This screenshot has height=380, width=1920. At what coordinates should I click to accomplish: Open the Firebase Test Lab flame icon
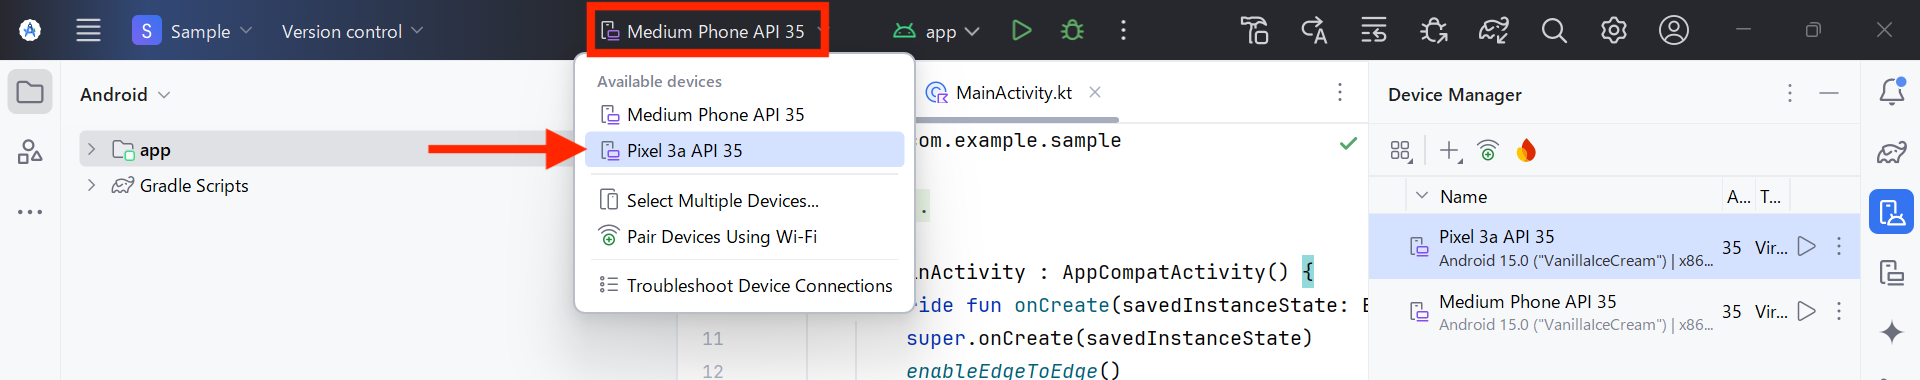pos(1526,150)
